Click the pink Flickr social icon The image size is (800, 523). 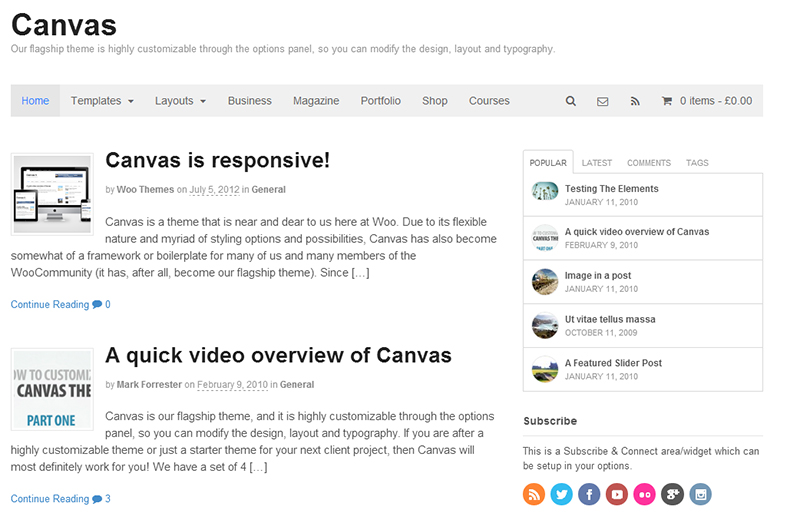click(644, 494)
